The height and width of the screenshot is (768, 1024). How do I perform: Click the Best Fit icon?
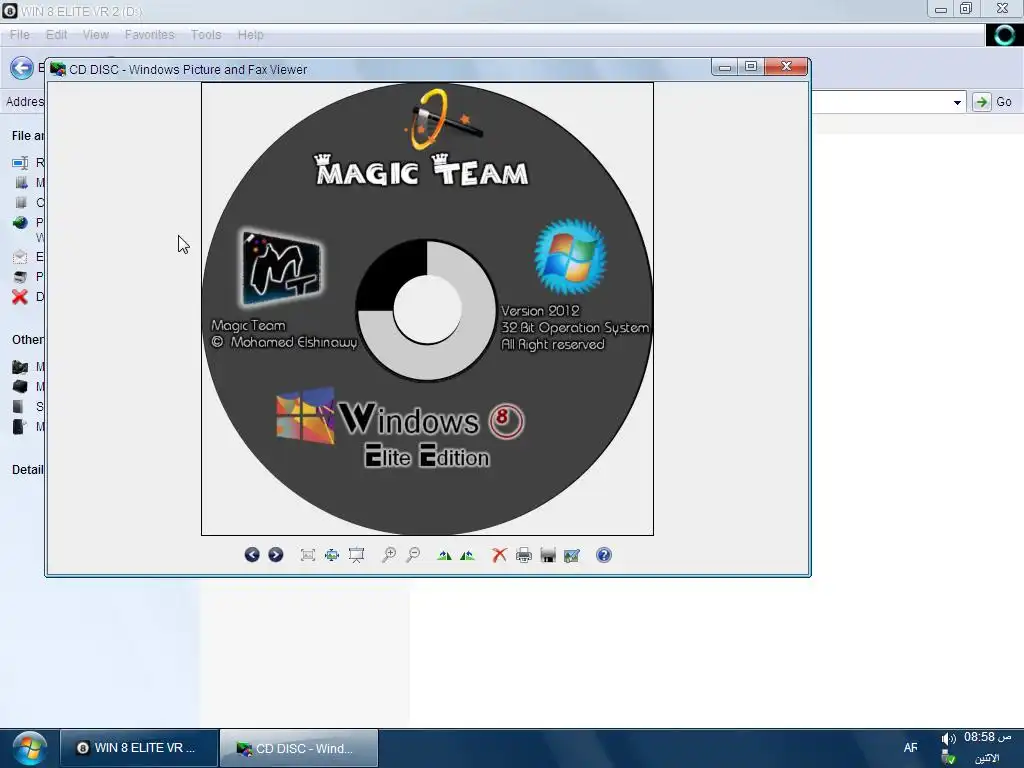click(308, 555)
